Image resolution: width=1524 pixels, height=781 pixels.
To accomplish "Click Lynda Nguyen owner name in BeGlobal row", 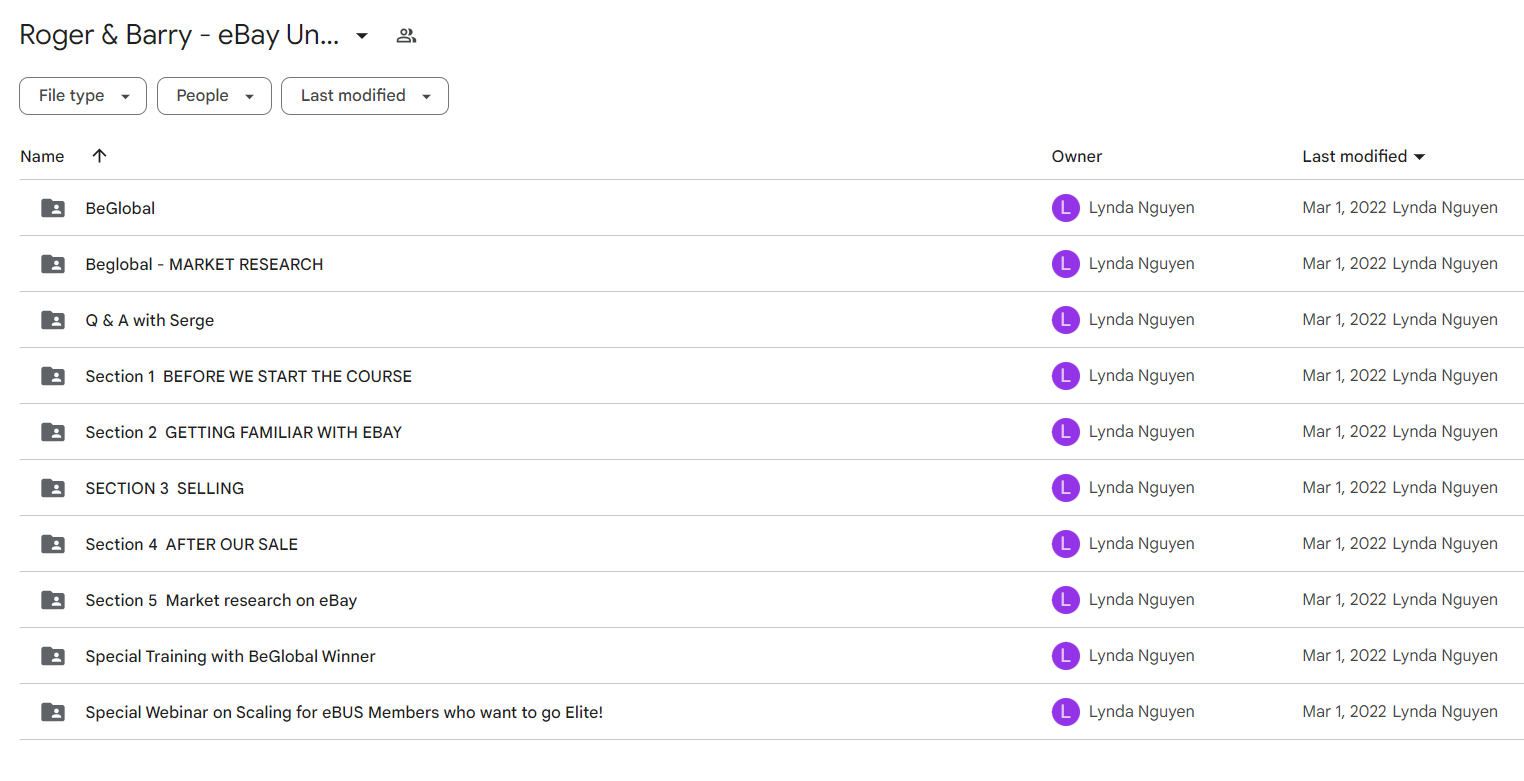I will pyautogui.click(x=1141, y=208).
